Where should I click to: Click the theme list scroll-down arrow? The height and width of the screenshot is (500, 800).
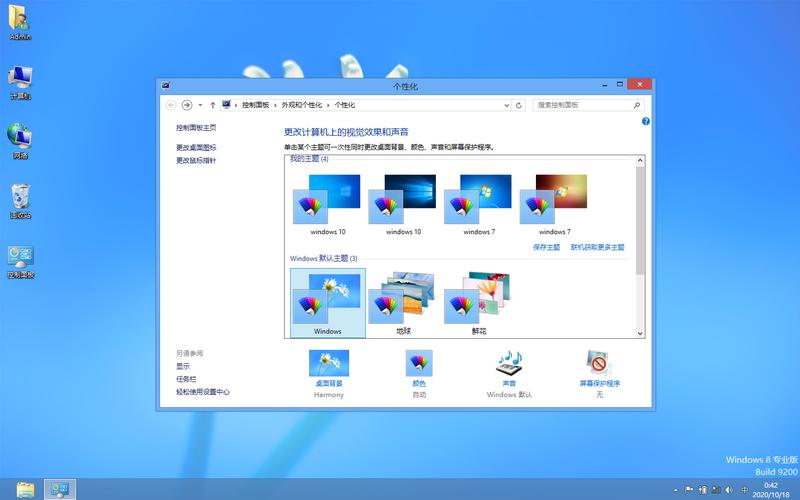coord(640,333)
